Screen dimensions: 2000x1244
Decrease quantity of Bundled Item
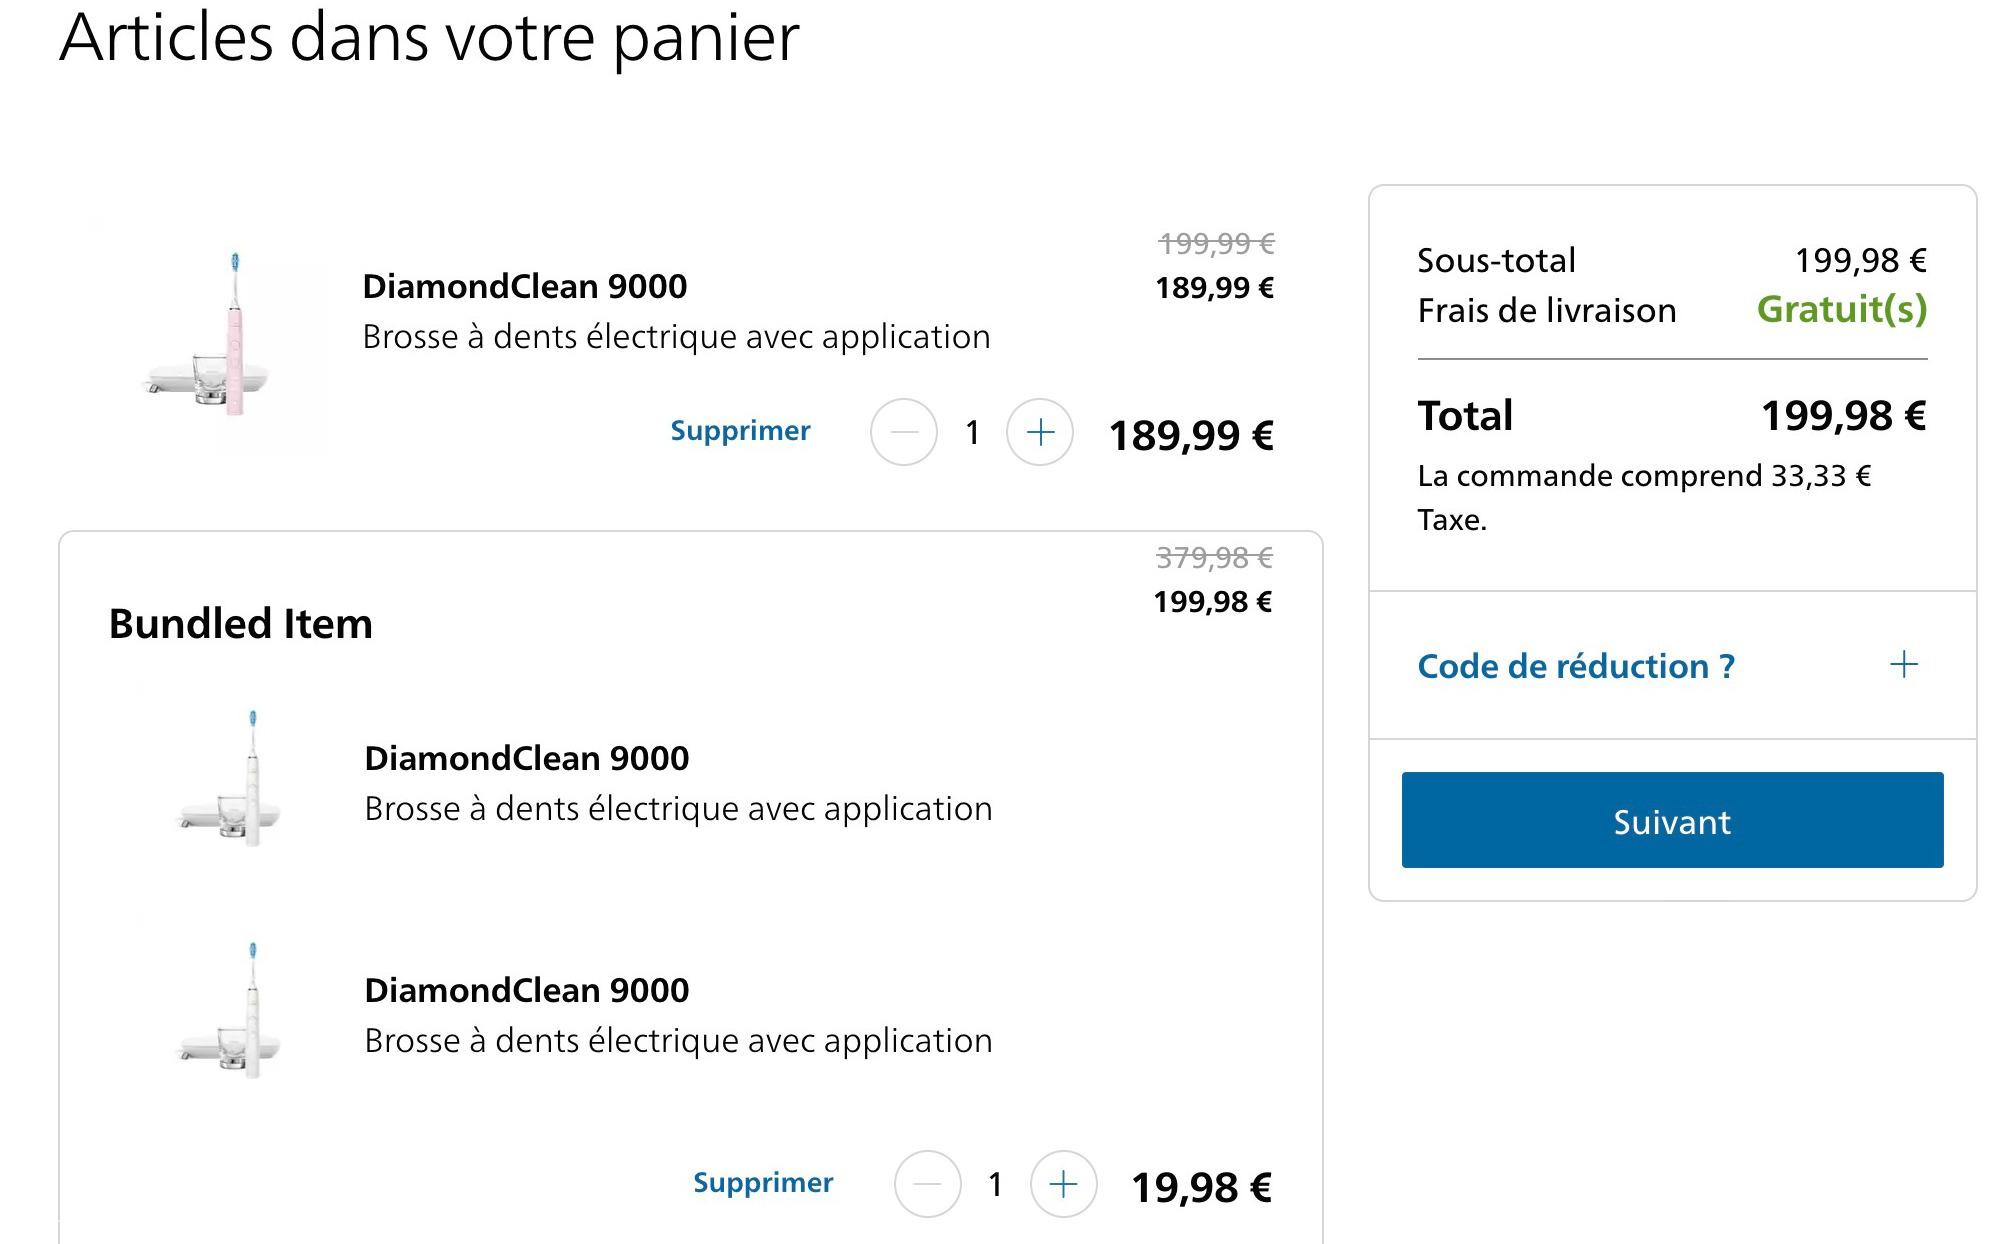click(x=928, y=1184)
